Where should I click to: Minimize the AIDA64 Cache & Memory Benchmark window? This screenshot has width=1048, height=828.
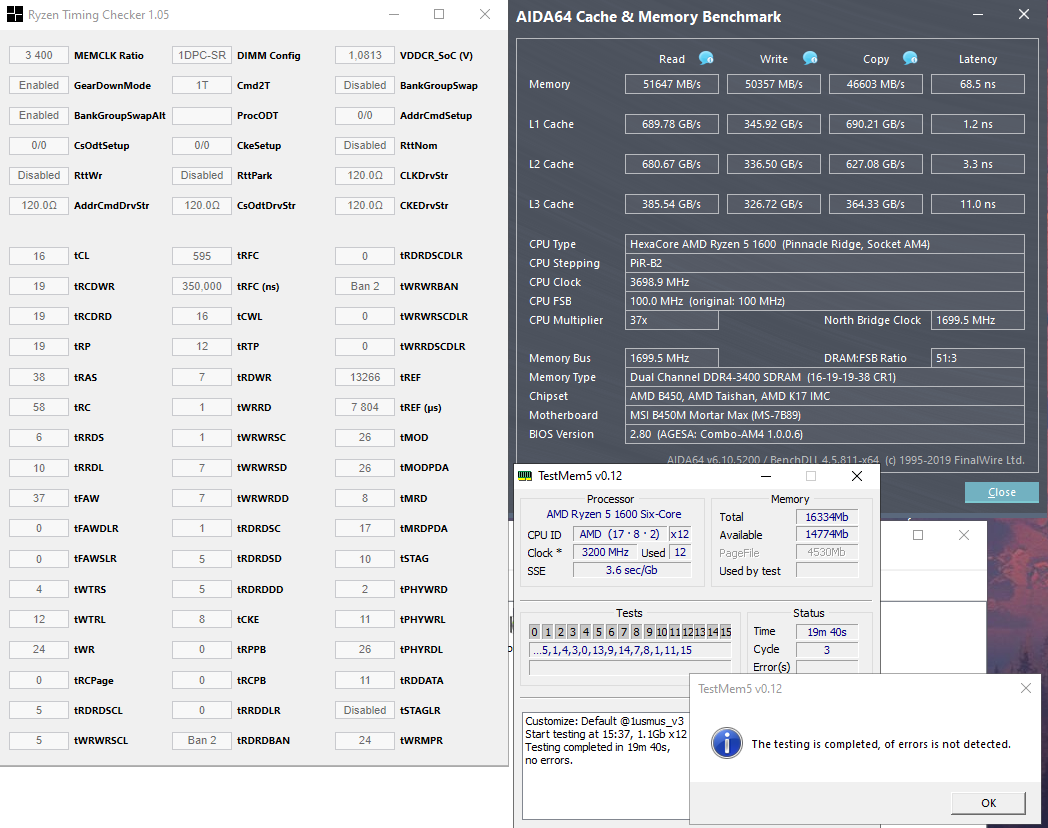(x=978, y=15)
